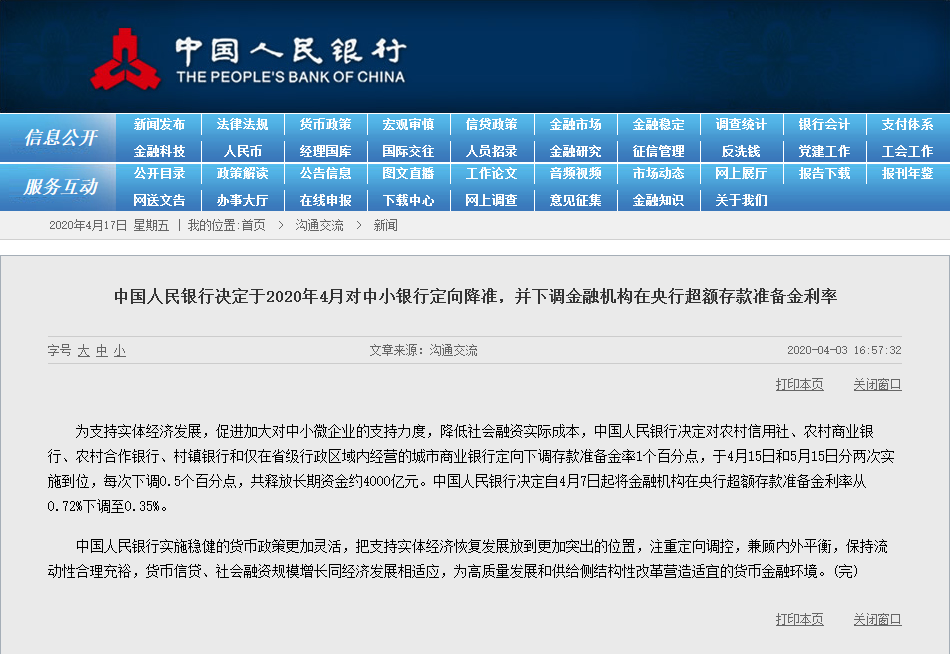Go to 办事大厅 page
The height and width of the screenshot is (654, 950).
(x=242, y=200)
